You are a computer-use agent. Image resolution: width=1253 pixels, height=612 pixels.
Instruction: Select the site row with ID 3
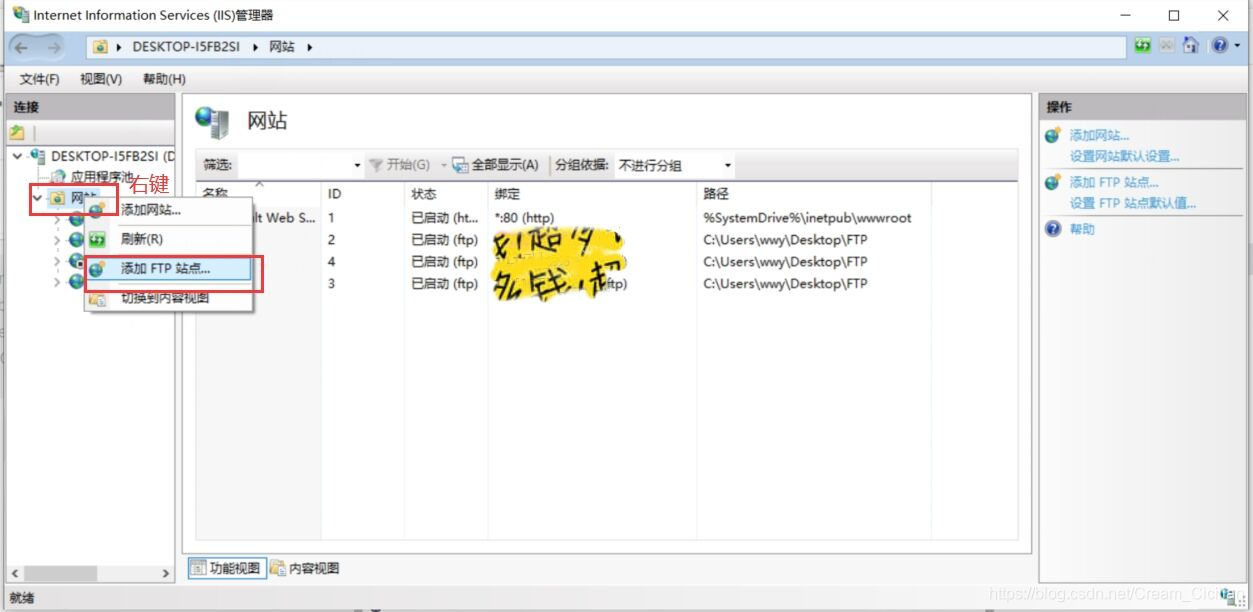(x=606, y=284)
